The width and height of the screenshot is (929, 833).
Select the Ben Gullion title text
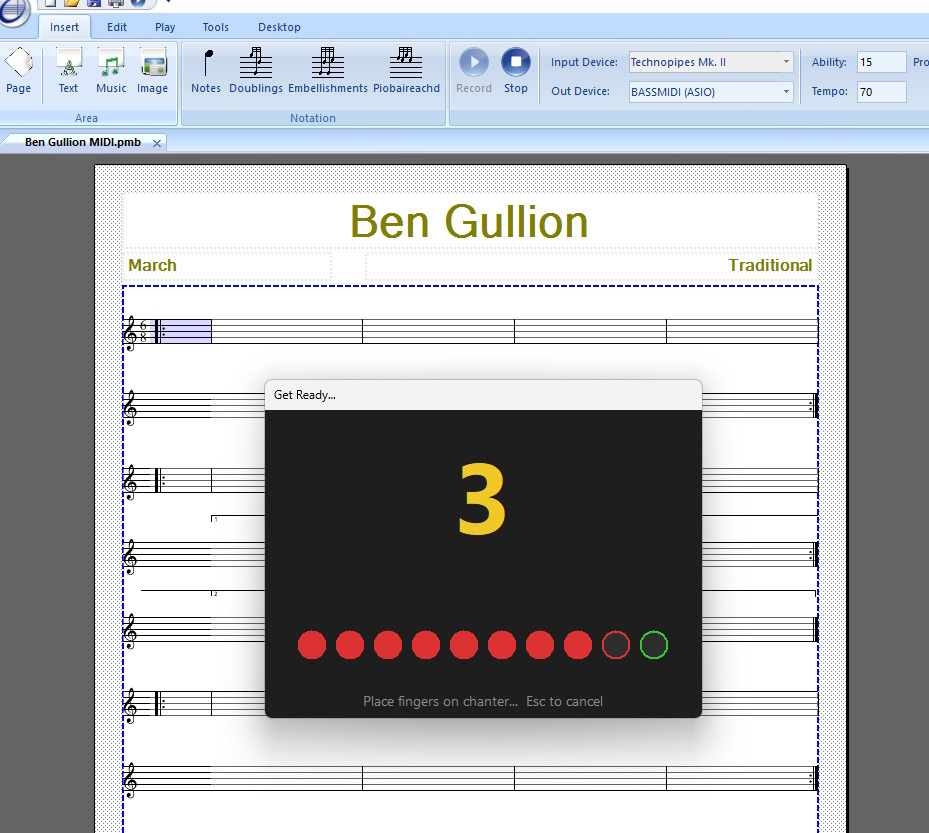pos(469,222)
